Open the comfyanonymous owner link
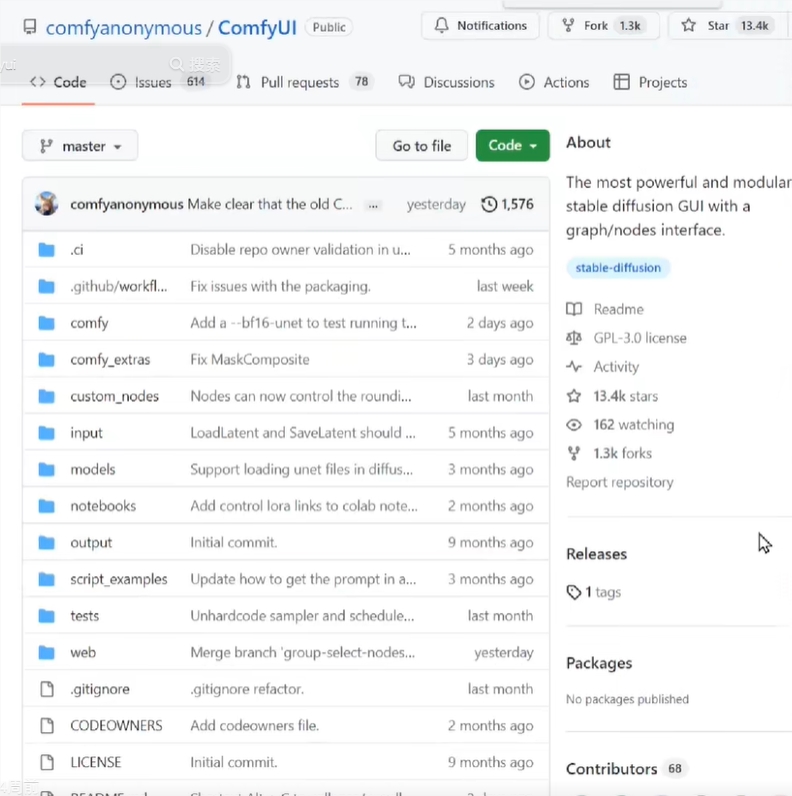This screenshot has height=796, width=792. coord(123,27)
